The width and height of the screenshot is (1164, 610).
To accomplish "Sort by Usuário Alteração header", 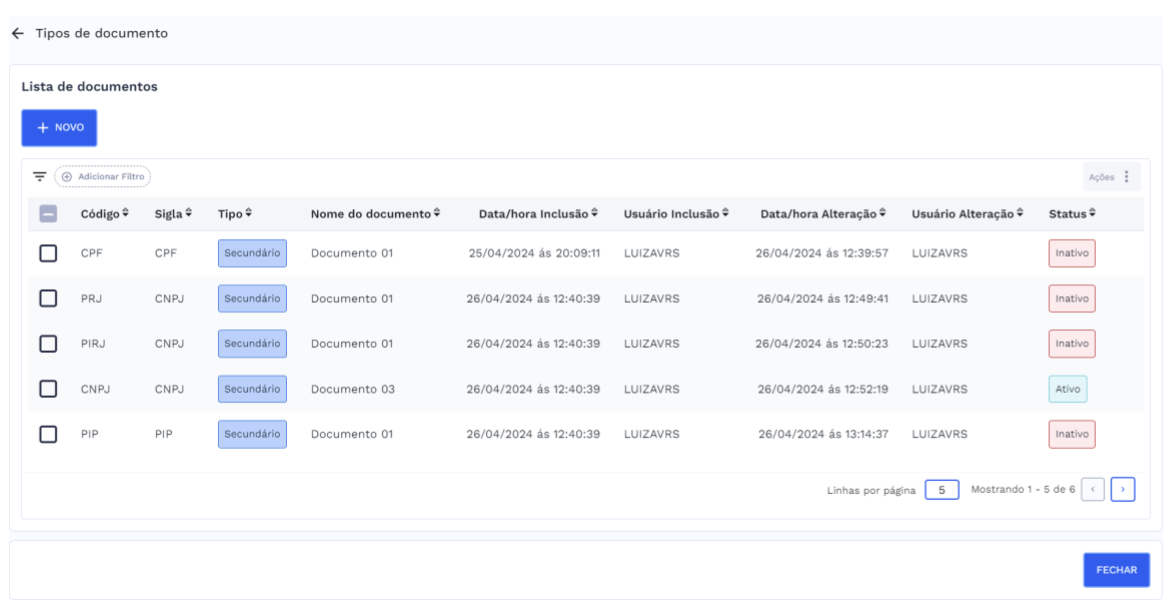I will (x=967, y=215).
